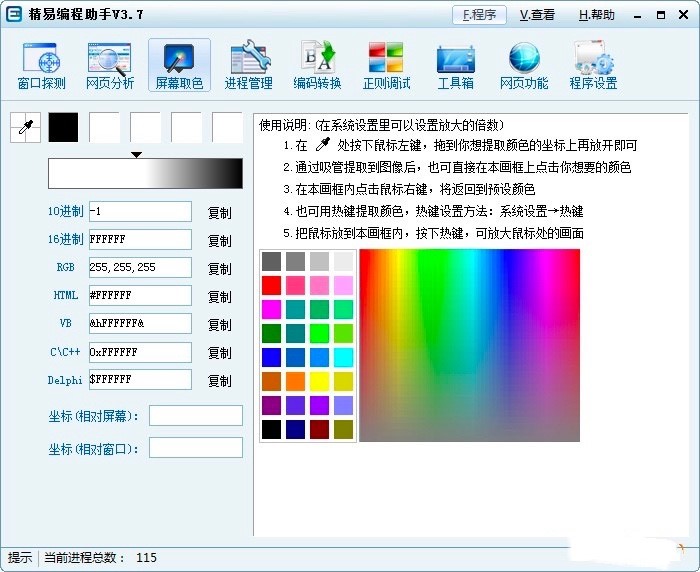Click the black triangle brightness marker

137,154
